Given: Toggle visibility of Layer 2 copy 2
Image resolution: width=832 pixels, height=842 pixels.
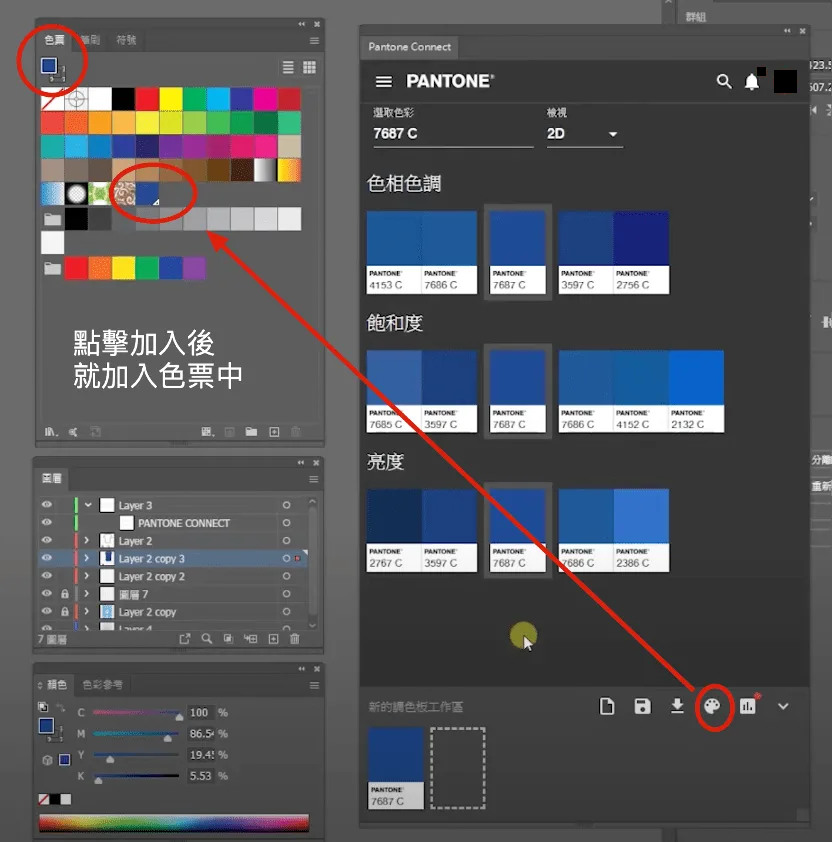Looking at the screenshot, I should point(47,576).
